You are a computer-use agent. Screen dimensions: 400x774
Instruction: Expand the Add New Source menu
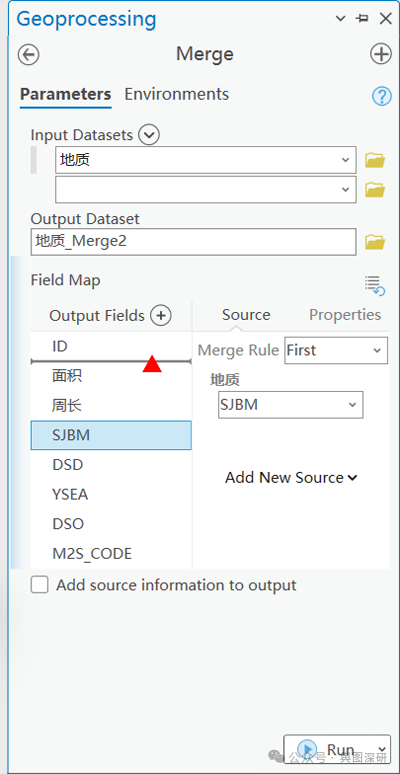[291, 478]
